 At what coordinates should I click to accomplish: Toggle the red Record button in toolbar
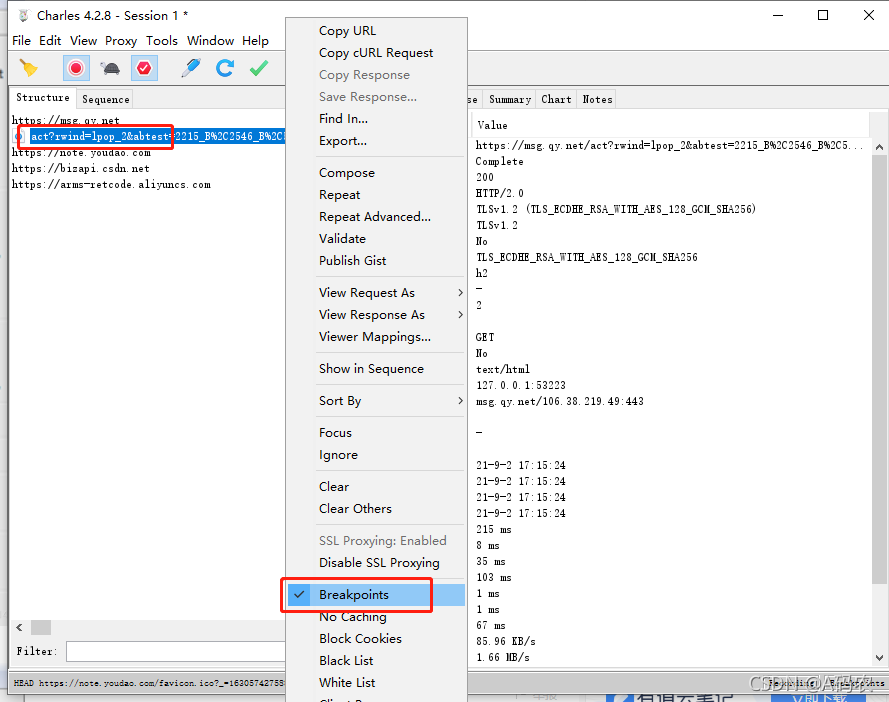tap(76, 69)
